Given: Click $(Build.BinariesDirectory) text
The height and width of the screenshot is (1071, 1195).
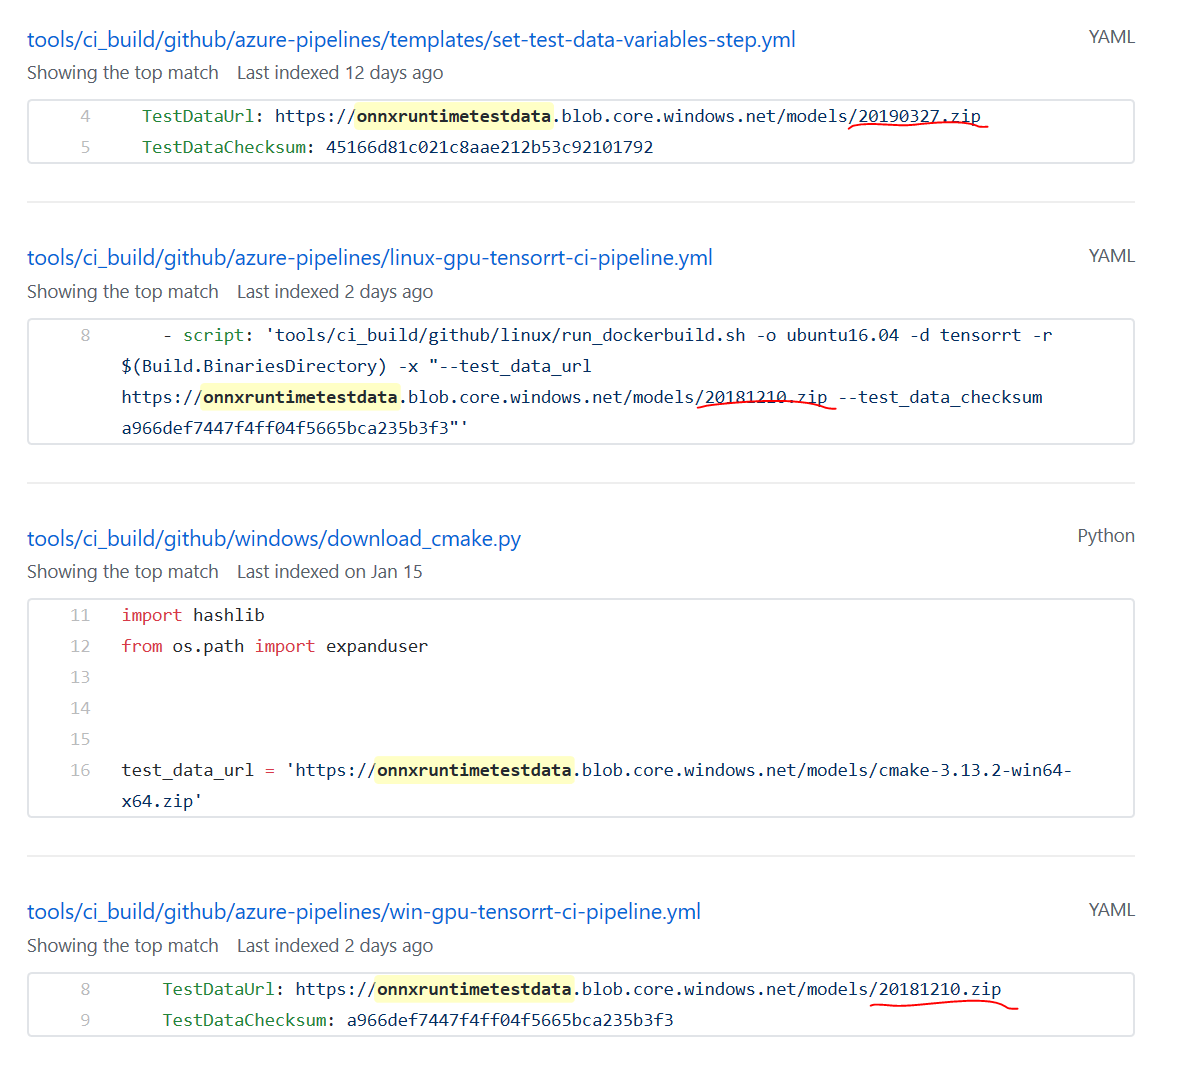Looking at the screenshot, I should tap(254, 366).
